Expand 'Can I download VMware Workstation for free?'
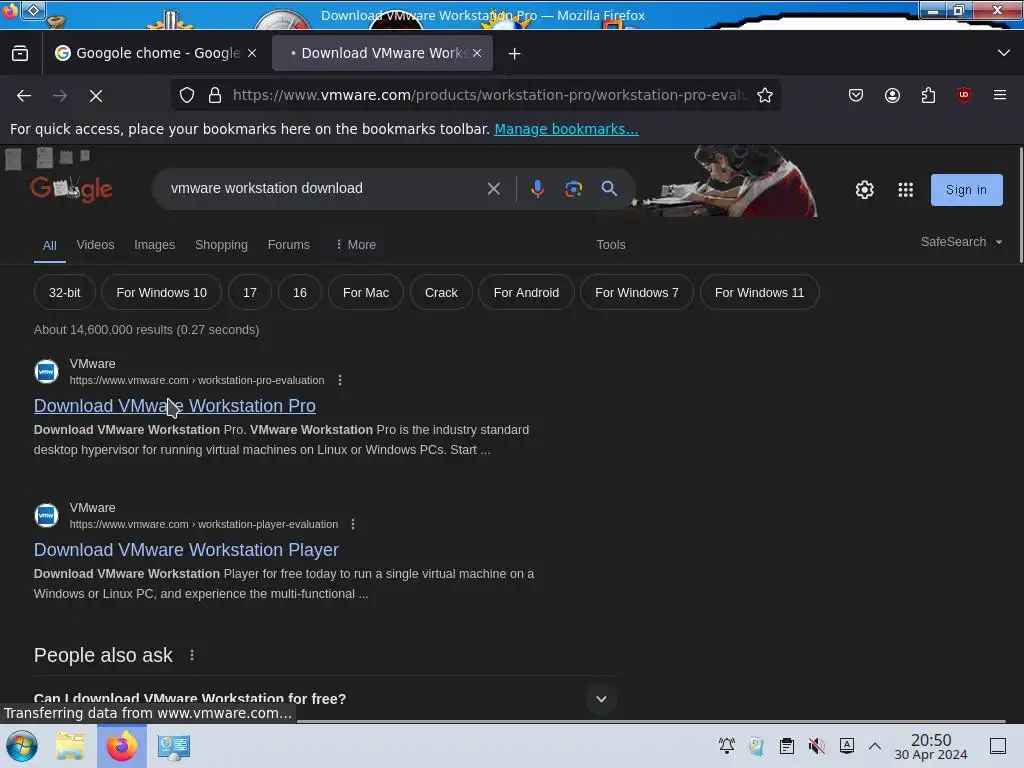Viewport: 1024px width, 768px height. (327, 699)
